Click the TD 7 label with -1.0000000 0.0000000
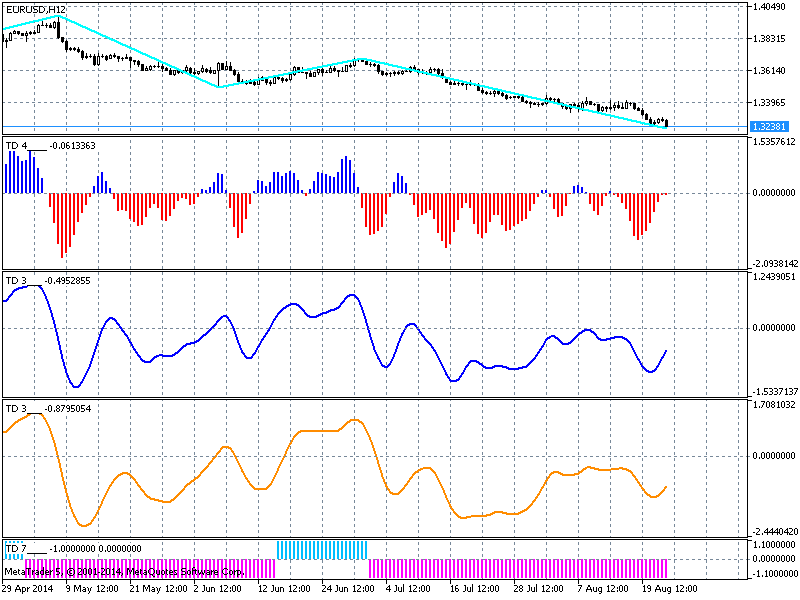The height and width of the screenshot is (600, 800). (x=73, y=549)
